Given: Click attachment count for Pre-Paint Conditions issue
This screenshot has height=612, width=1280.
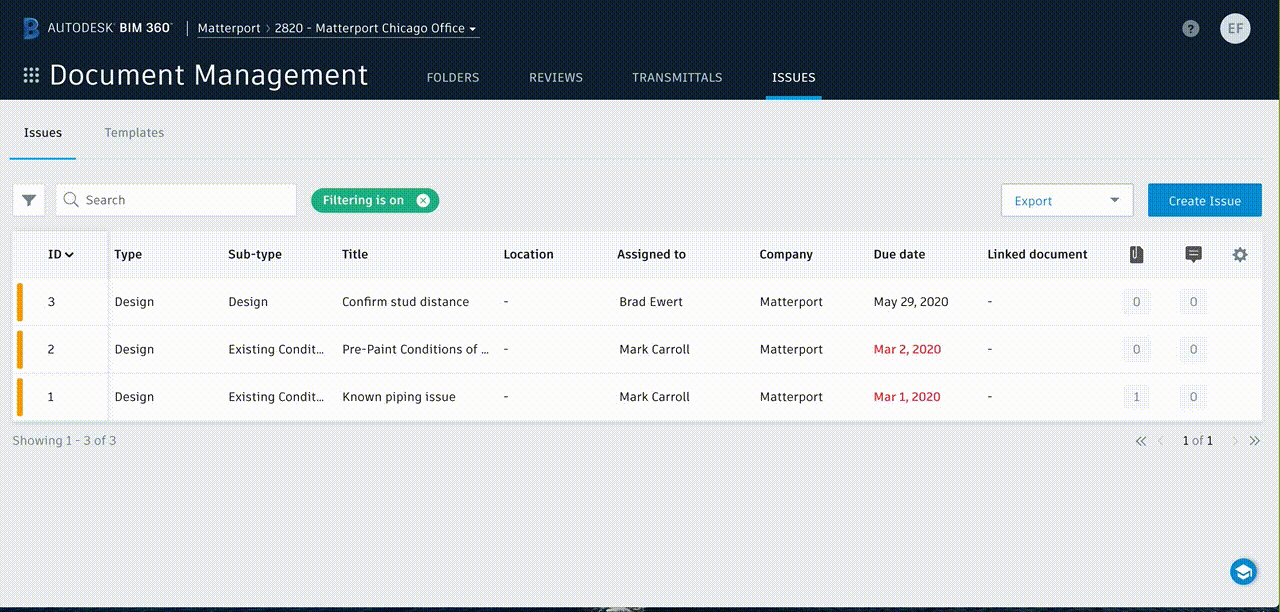Looking at the screenshot, I should [1136, 350].
